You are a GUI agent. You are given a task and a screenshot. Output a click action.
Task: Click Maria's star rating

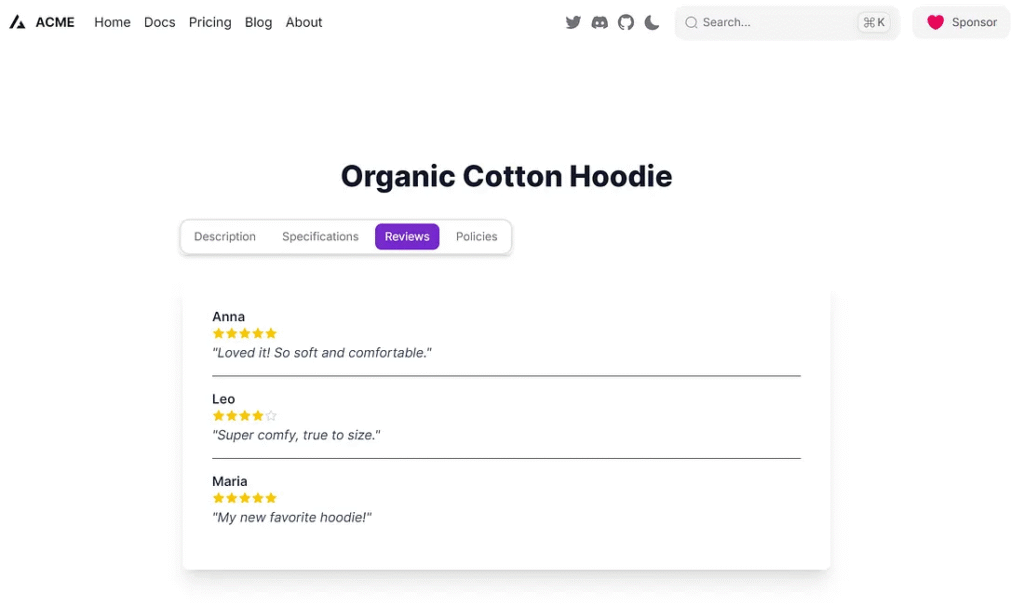pos(244,498)
